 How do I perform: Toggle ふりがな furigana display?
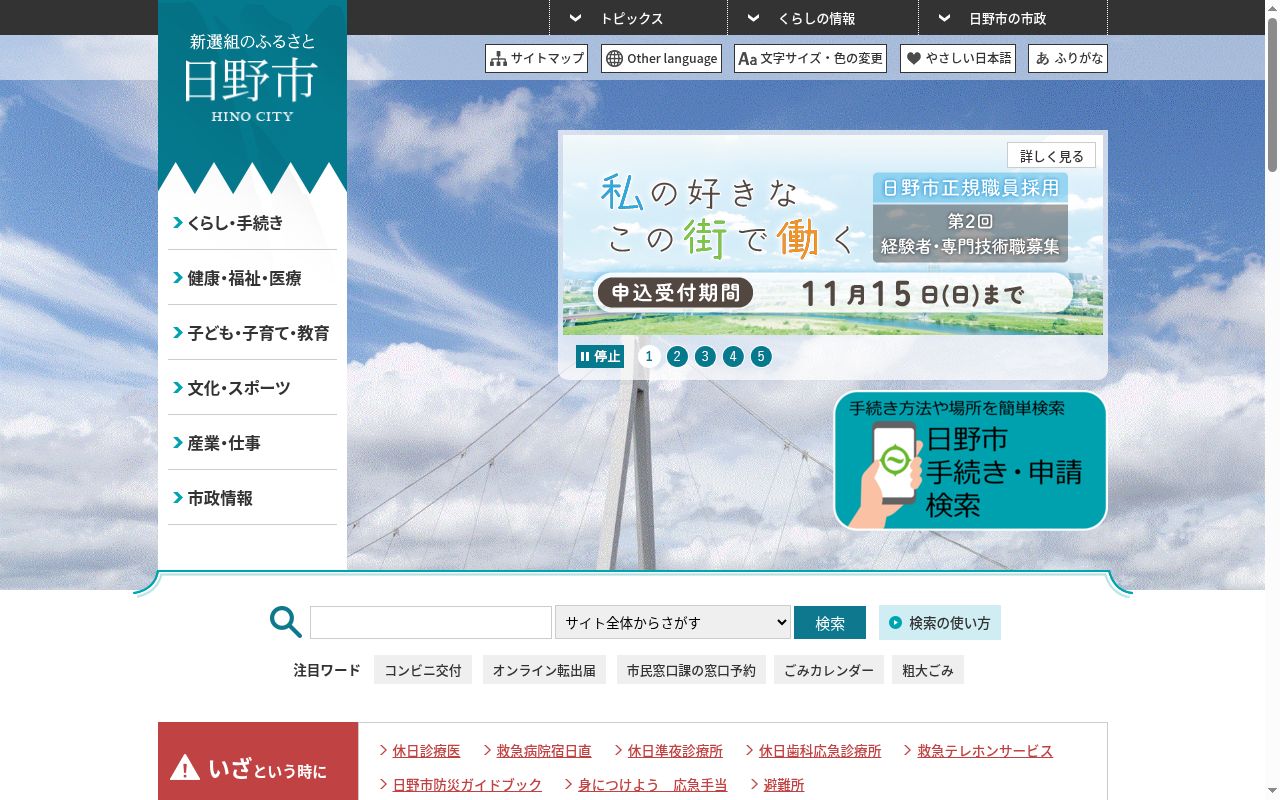[1068, 58]
